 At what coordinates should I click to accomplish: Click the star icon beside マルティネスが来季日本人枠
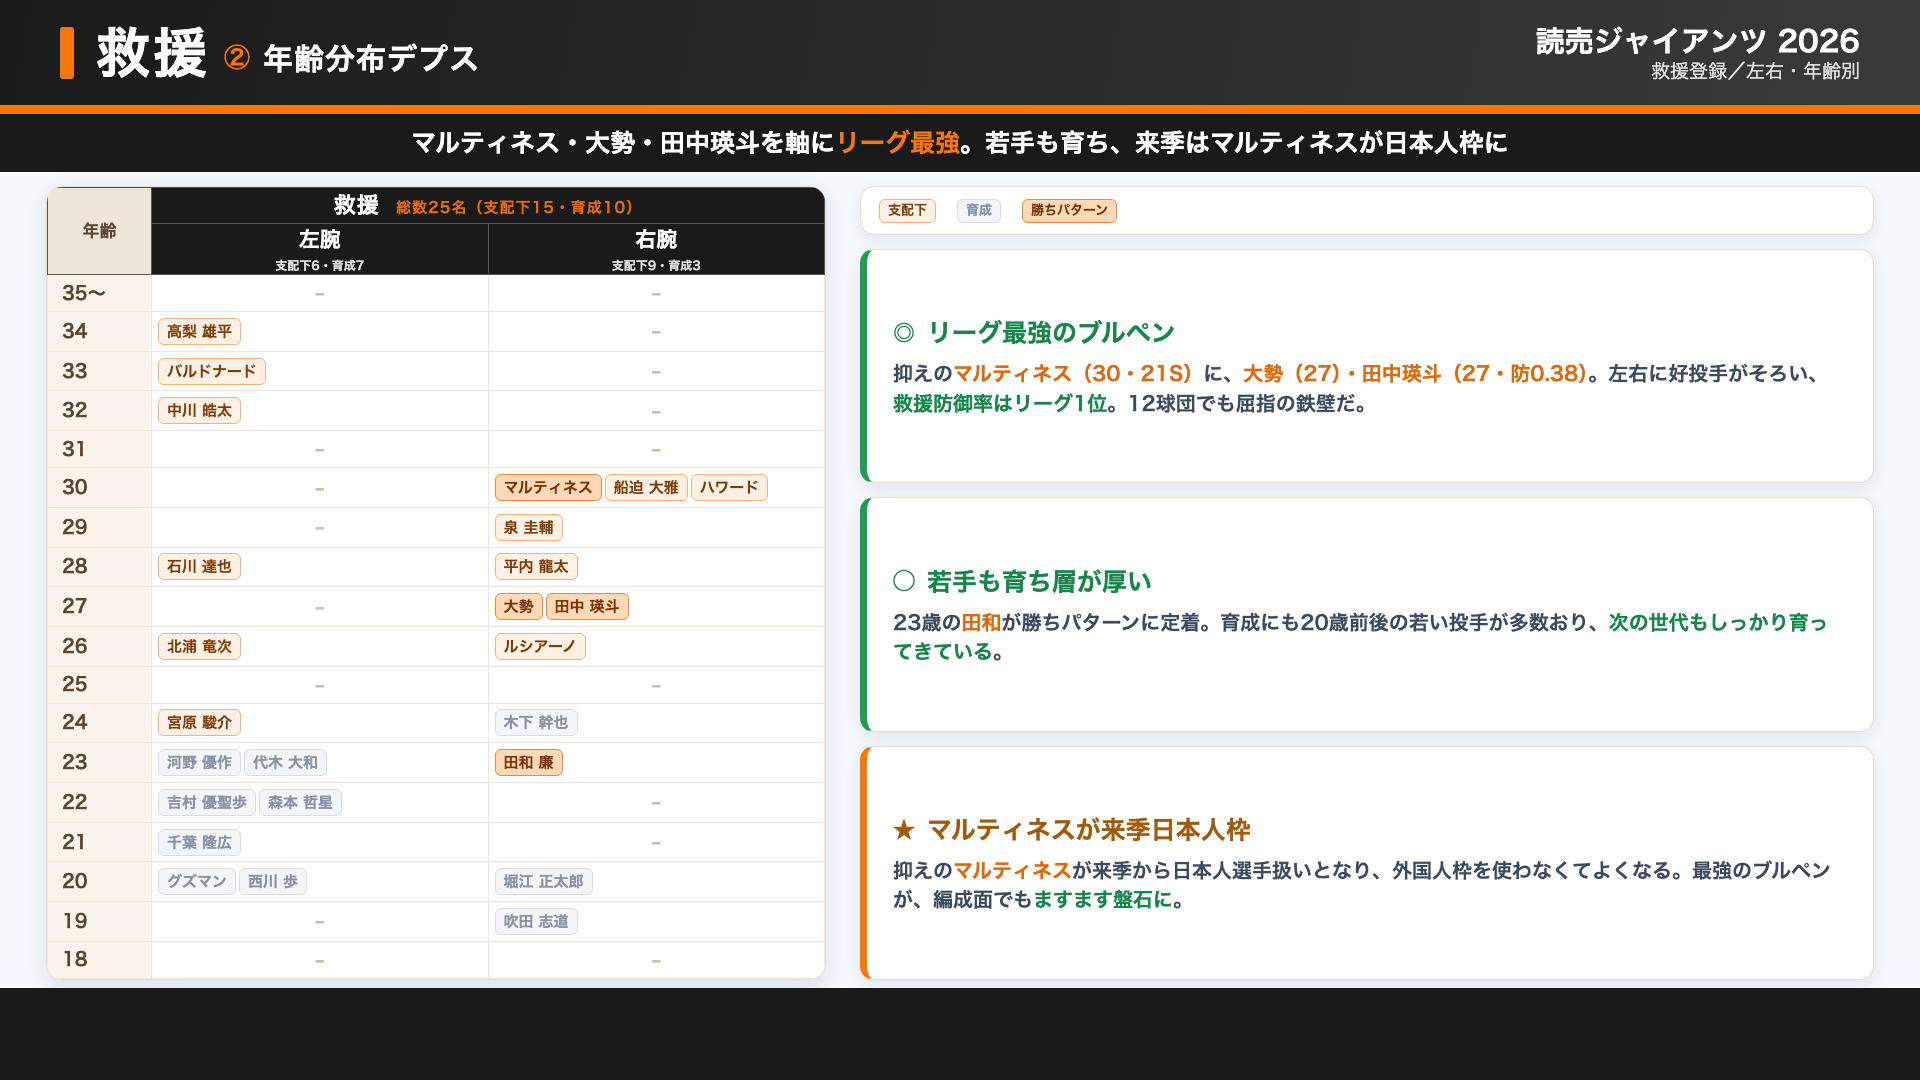[x=904, y=830]
